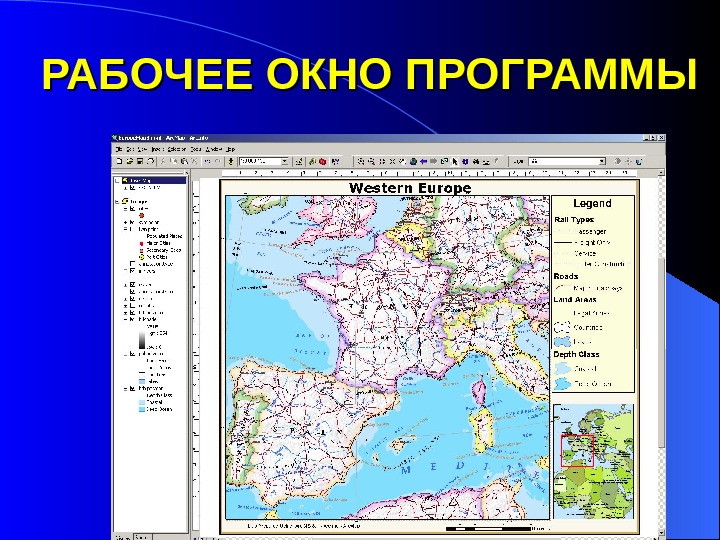Image resolution: width=720 pixels, height=540 pixels.
Task: Open the Editor toolbar icon after scale box
Action: (x=299, y=161)
